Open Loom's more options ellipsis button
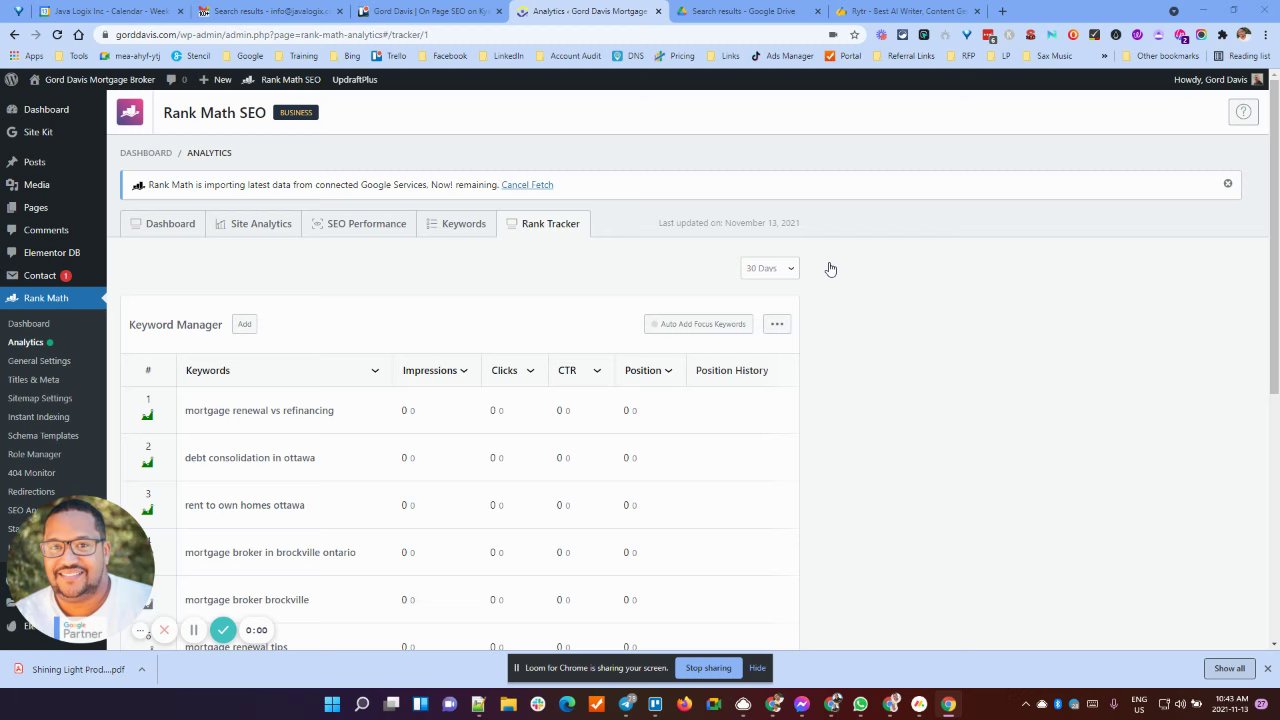 pos(140,630)
